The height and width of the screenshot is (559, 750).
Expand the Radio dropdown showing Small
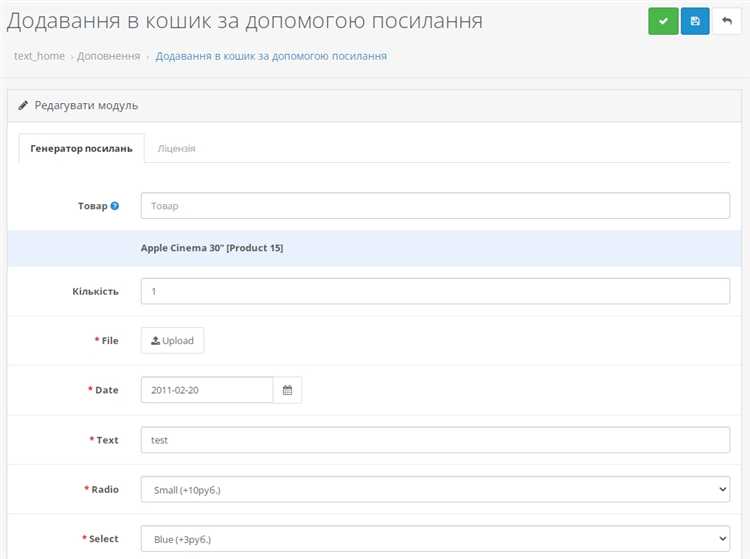[435, 489]
